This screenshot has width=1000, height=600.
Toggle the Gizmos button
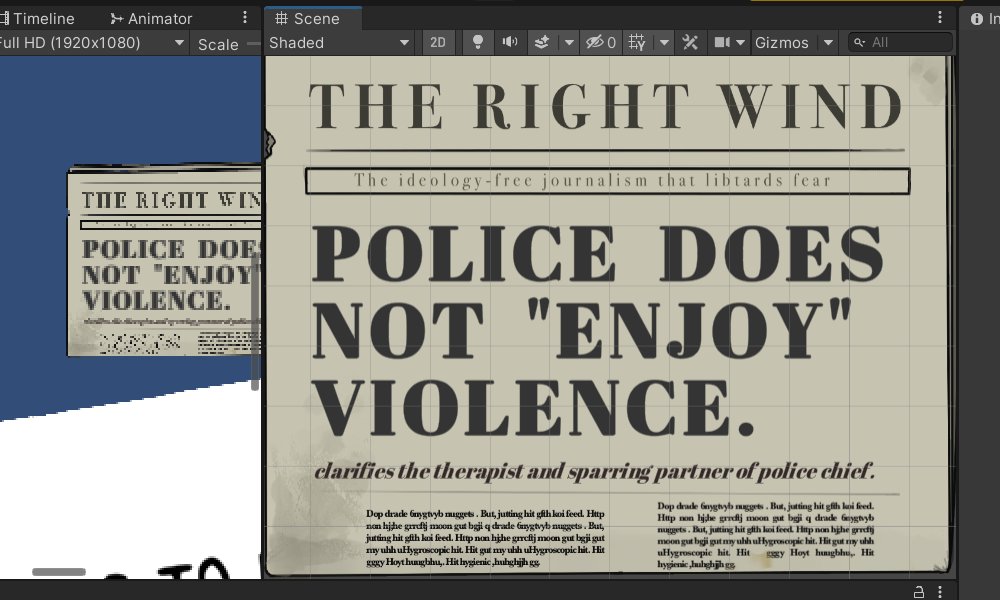click(782, 43)
